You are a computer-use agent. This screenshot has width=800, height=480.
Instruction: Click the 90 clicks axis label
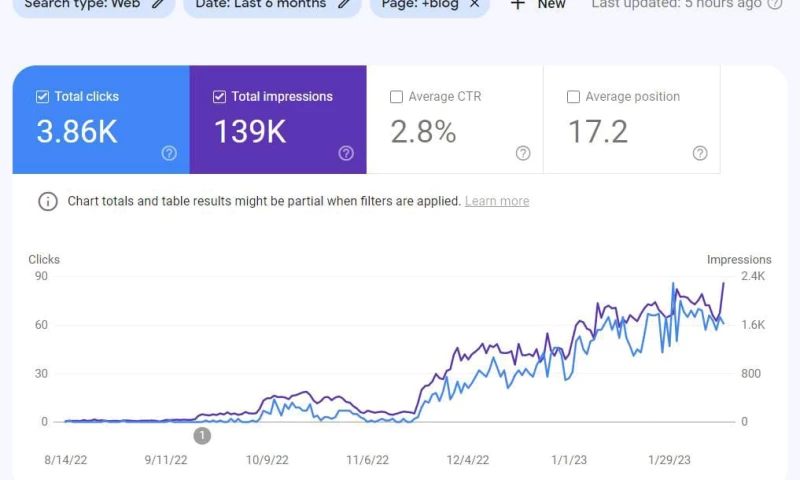[x=41, y=276]
